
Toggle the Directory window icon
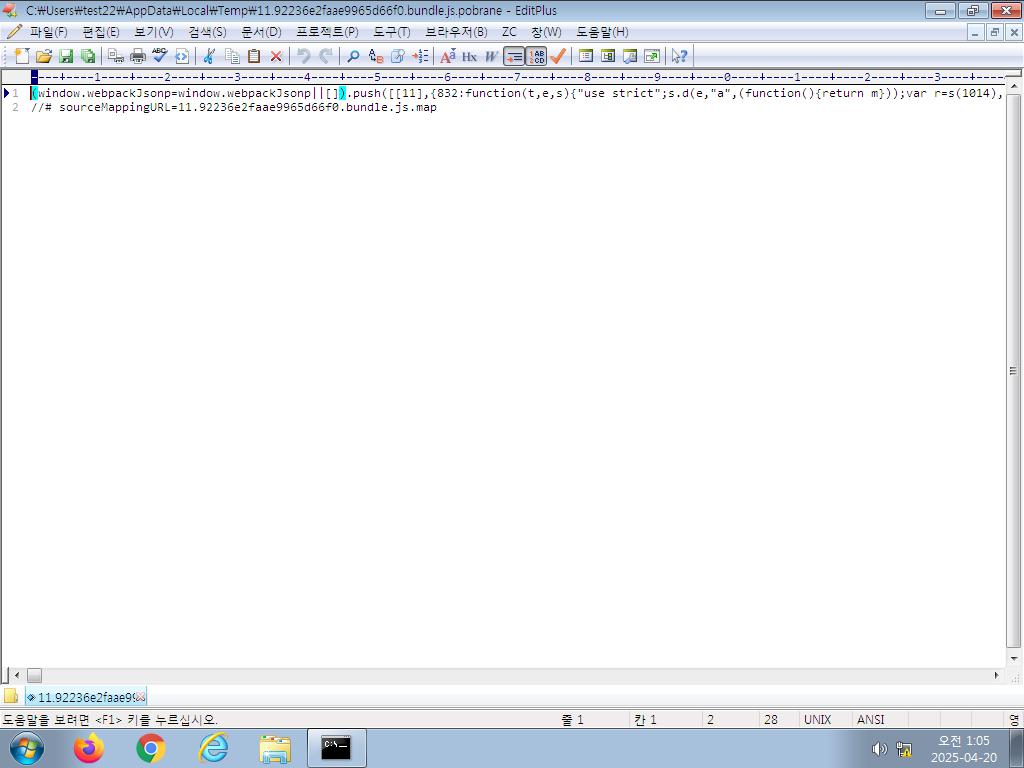click(x=586, y=56)
